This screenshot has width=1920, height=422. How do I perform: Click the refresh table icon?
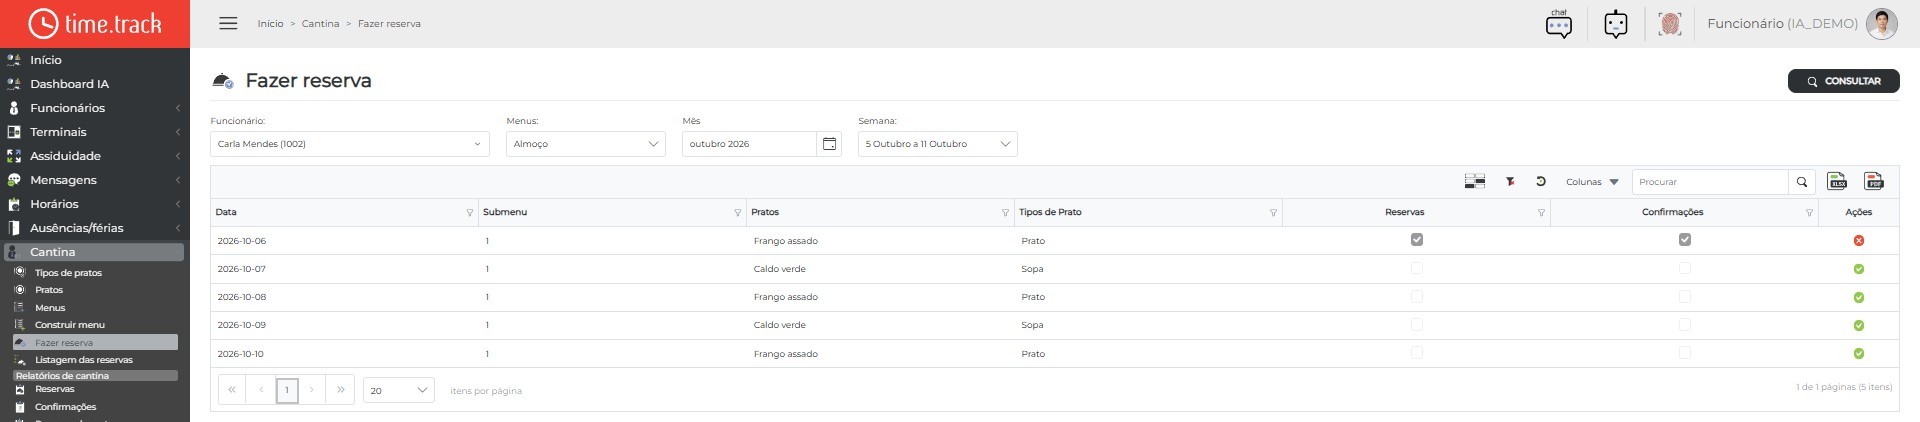[1541, 182]
